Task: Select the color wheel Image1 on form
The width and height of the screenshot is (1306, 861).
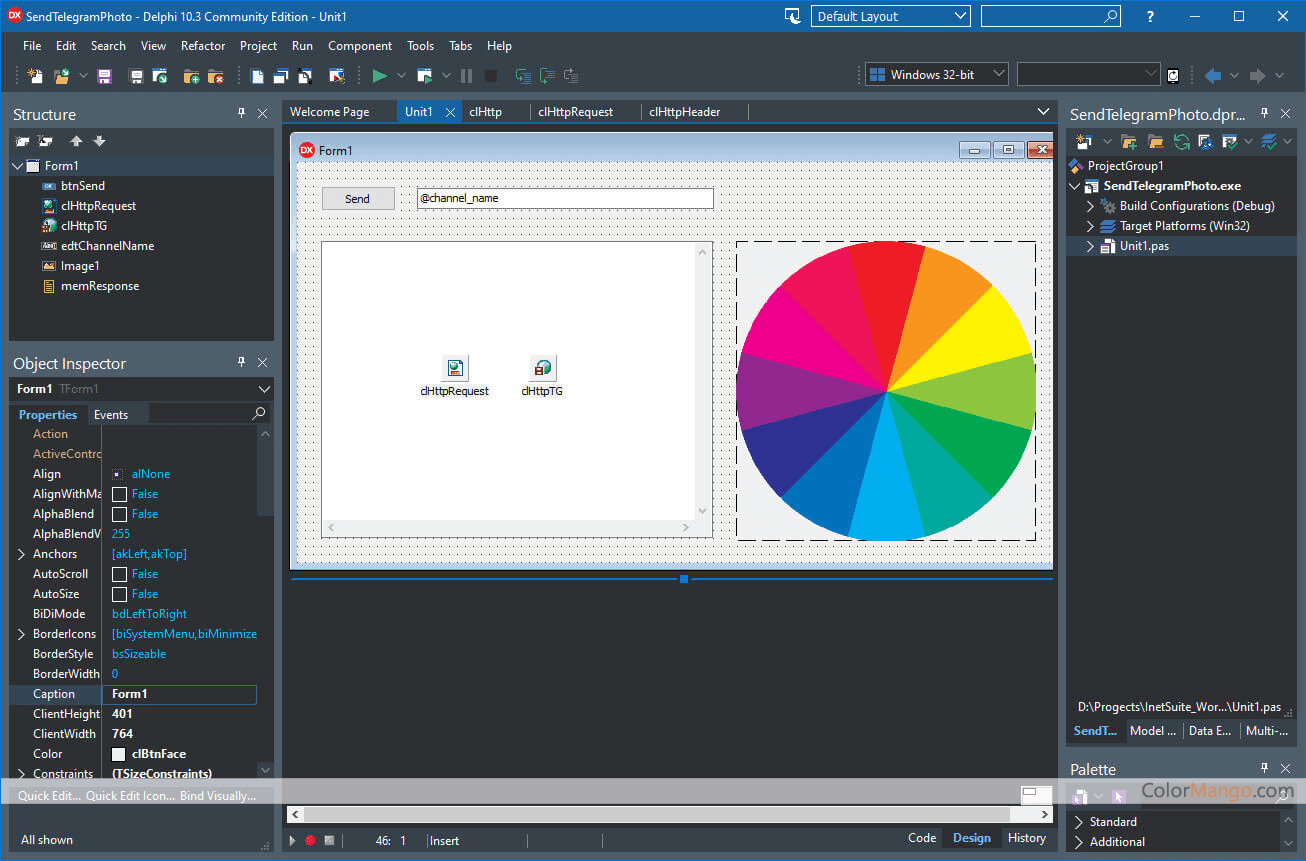Action: 886,391
